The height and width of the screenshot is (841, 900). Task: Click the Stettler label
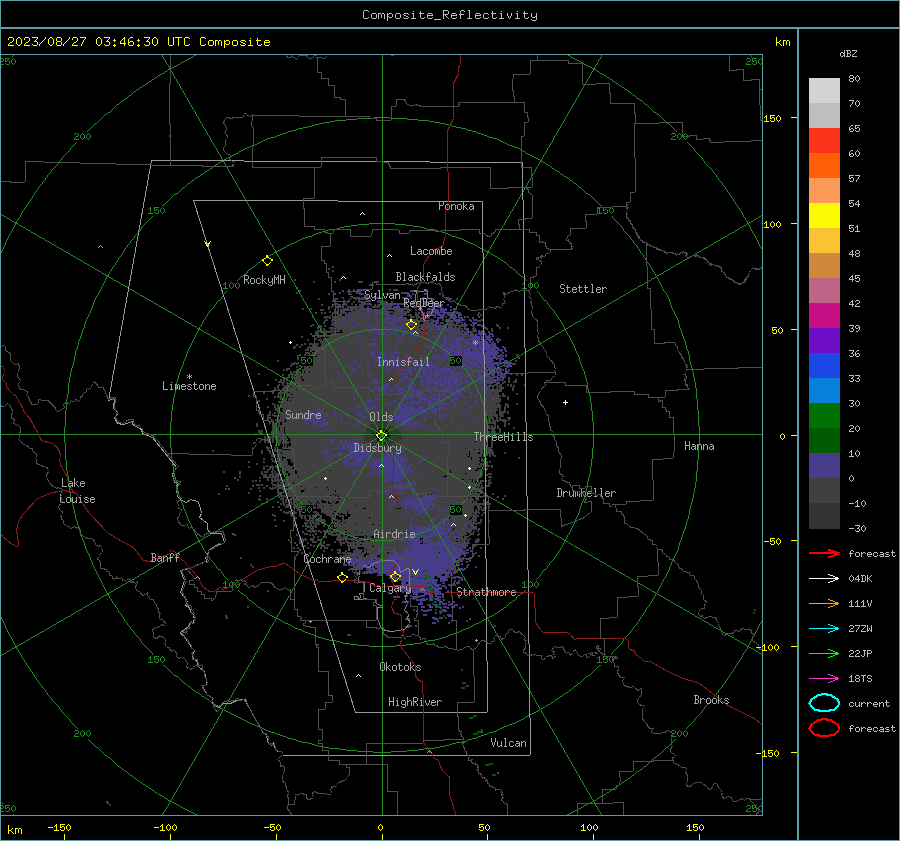point(583,289)
